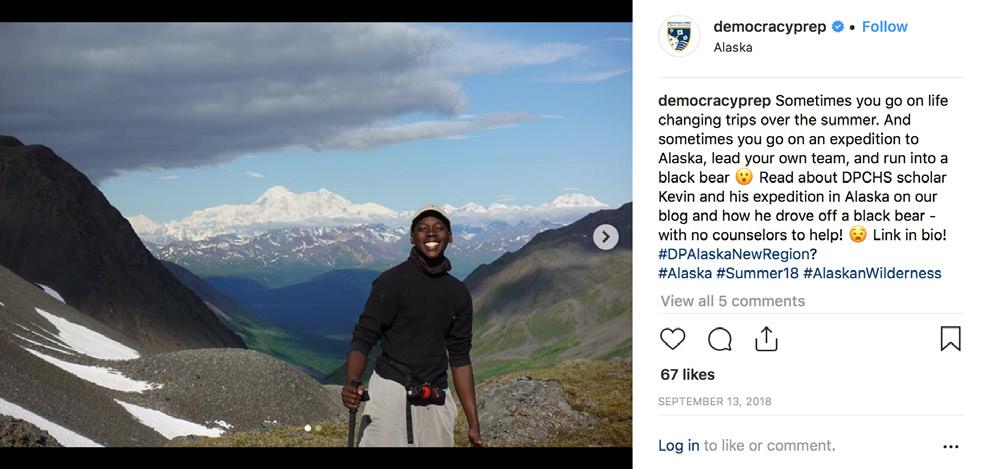Open the #AlaskanWilderness hashtag
Image resolution: width=984 pixels, height=469 pixels.
[872, 273]
